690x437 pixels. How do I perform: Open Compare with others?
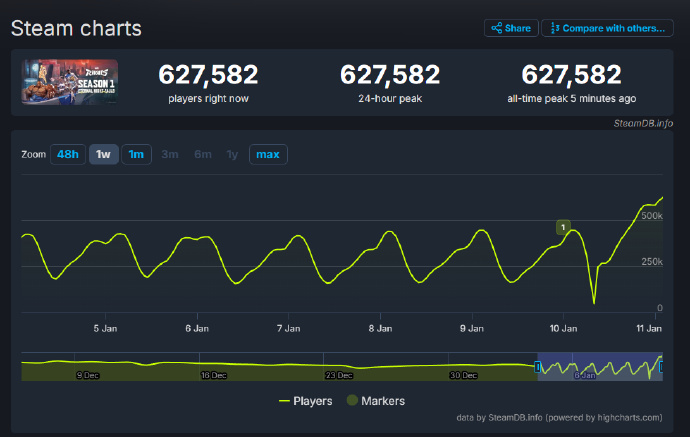607,28
